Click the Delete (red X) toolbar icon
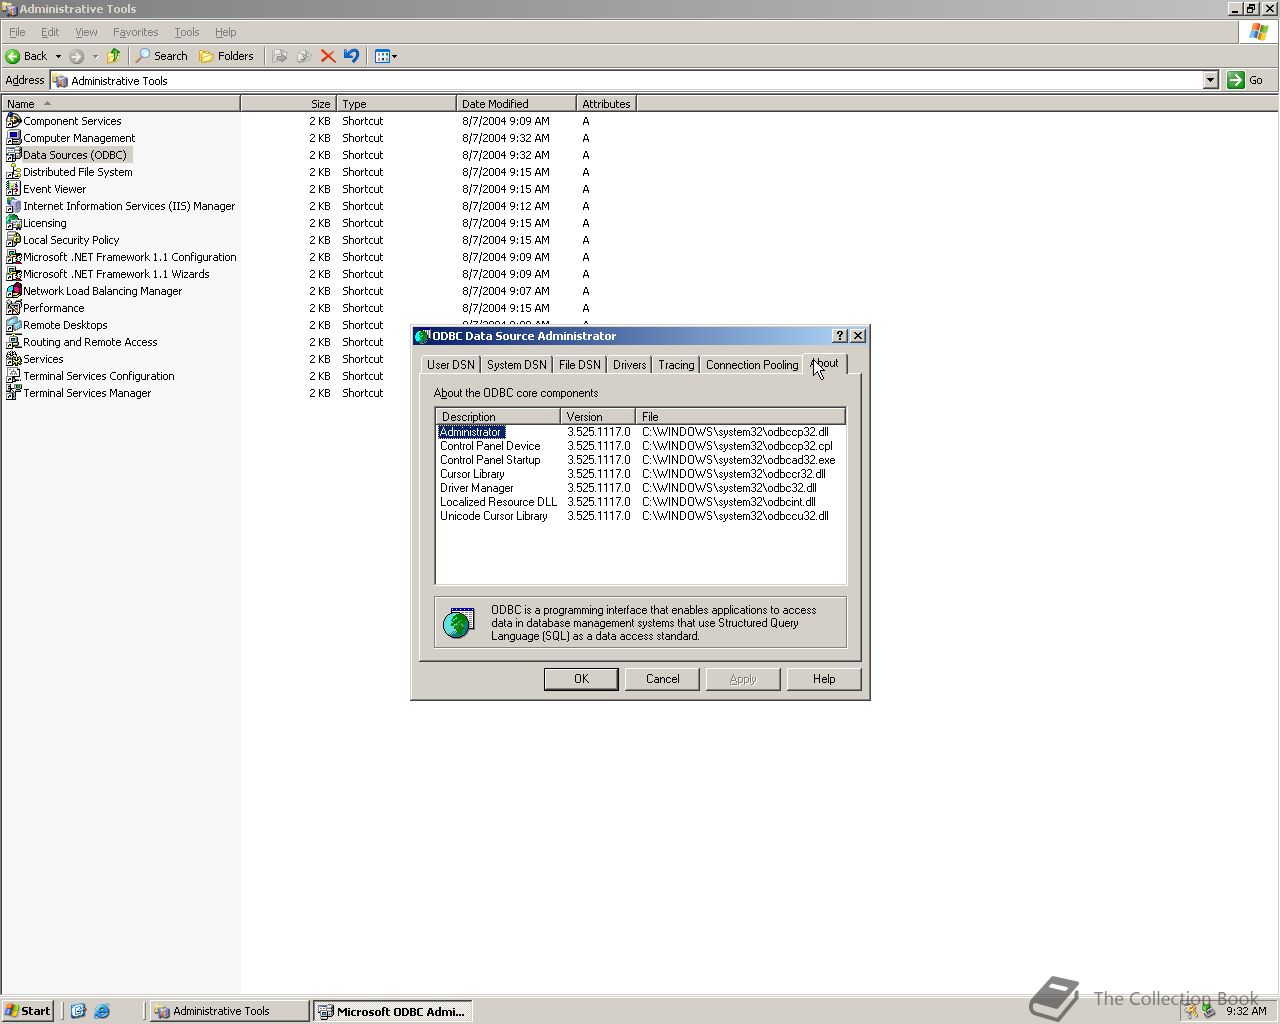The width and height of the screenshot is (1280, 1024). click(327, 56)
